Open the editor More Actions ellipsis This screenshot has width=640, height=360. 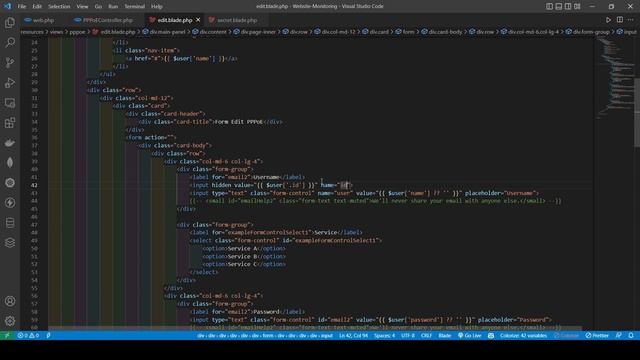pyautogui.click(x=631, y=20)
